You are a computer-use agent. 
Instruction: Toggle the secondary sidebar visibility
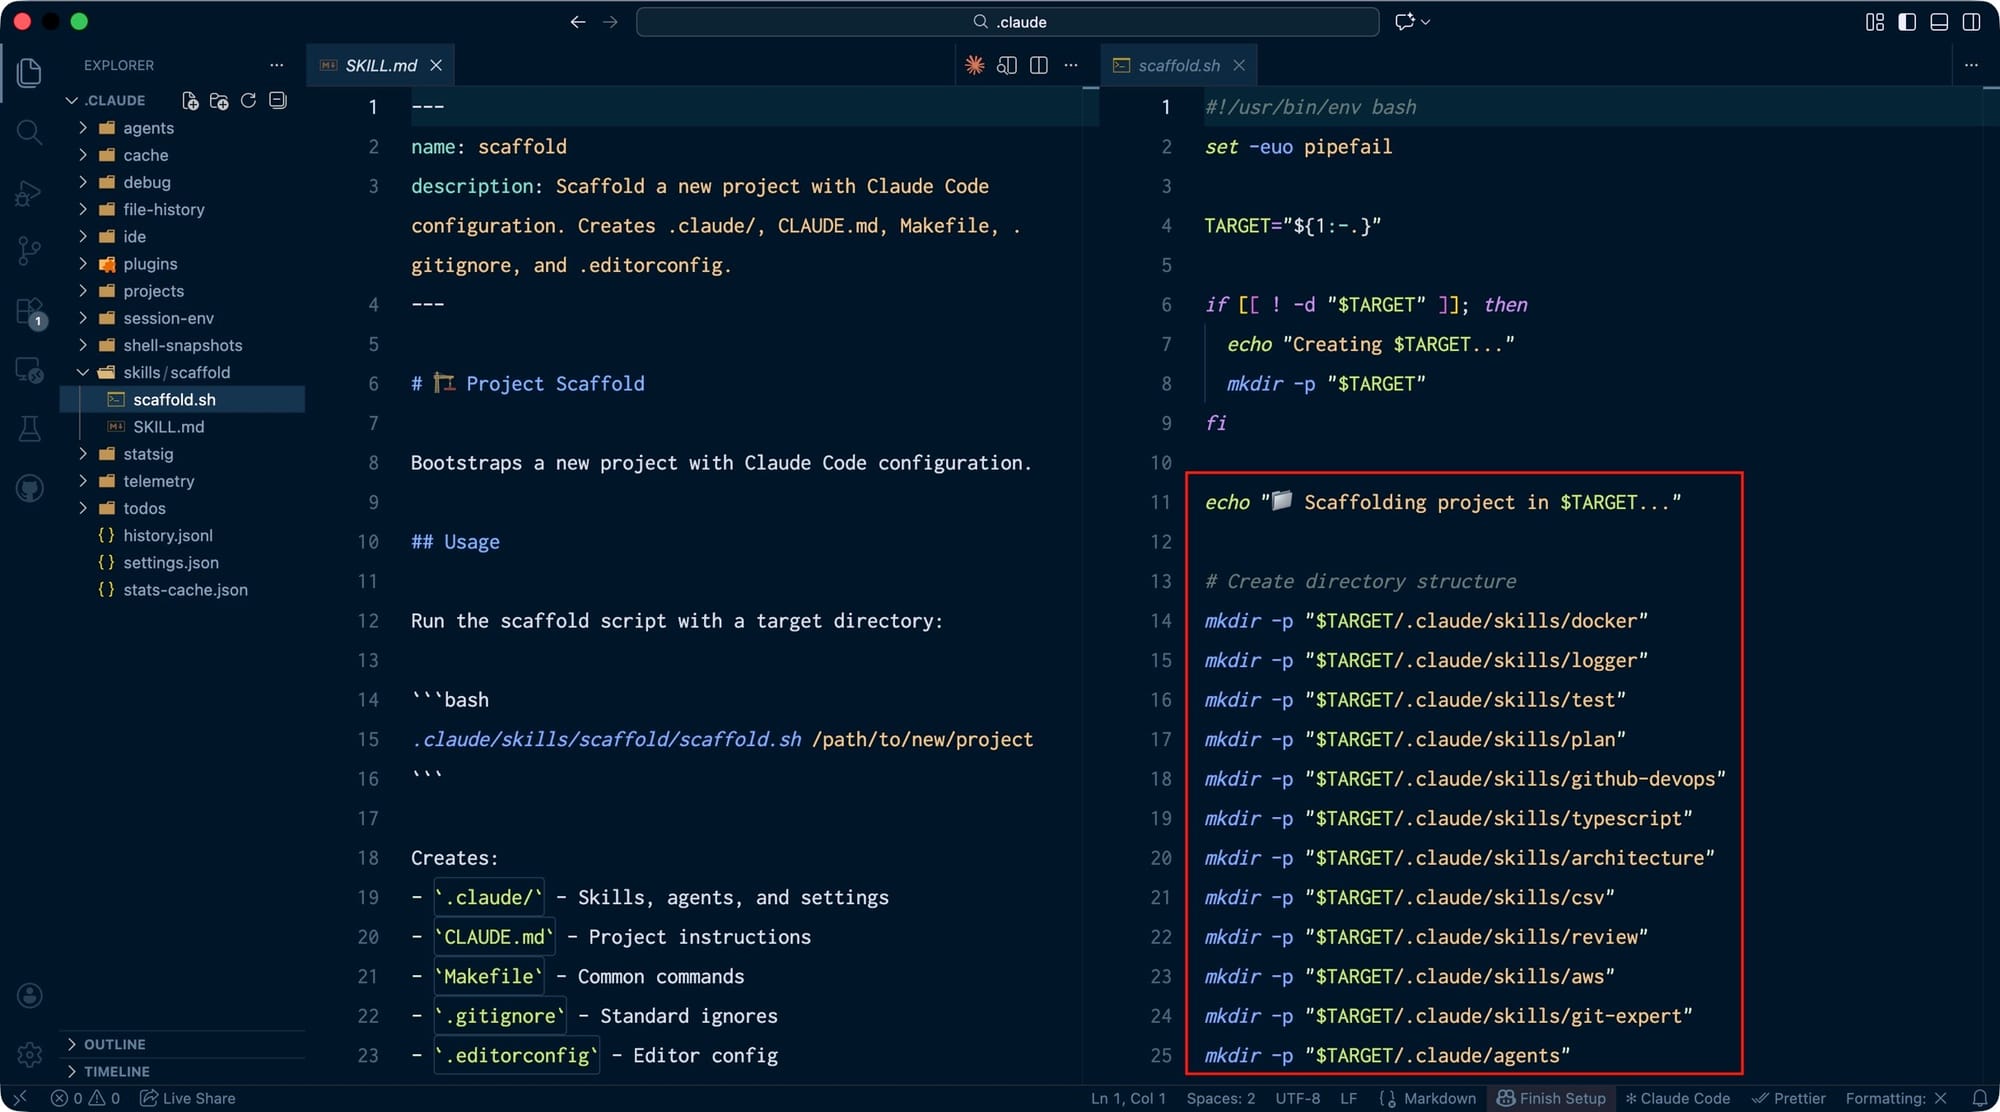[1971, 22]
